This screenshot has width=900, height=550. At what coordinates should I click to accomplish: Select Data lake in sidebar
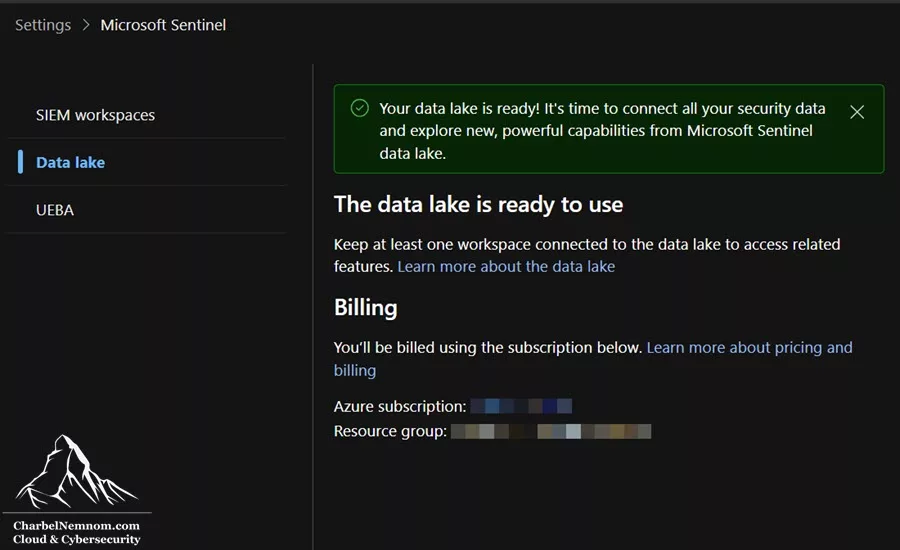click(x=70, y=162)
